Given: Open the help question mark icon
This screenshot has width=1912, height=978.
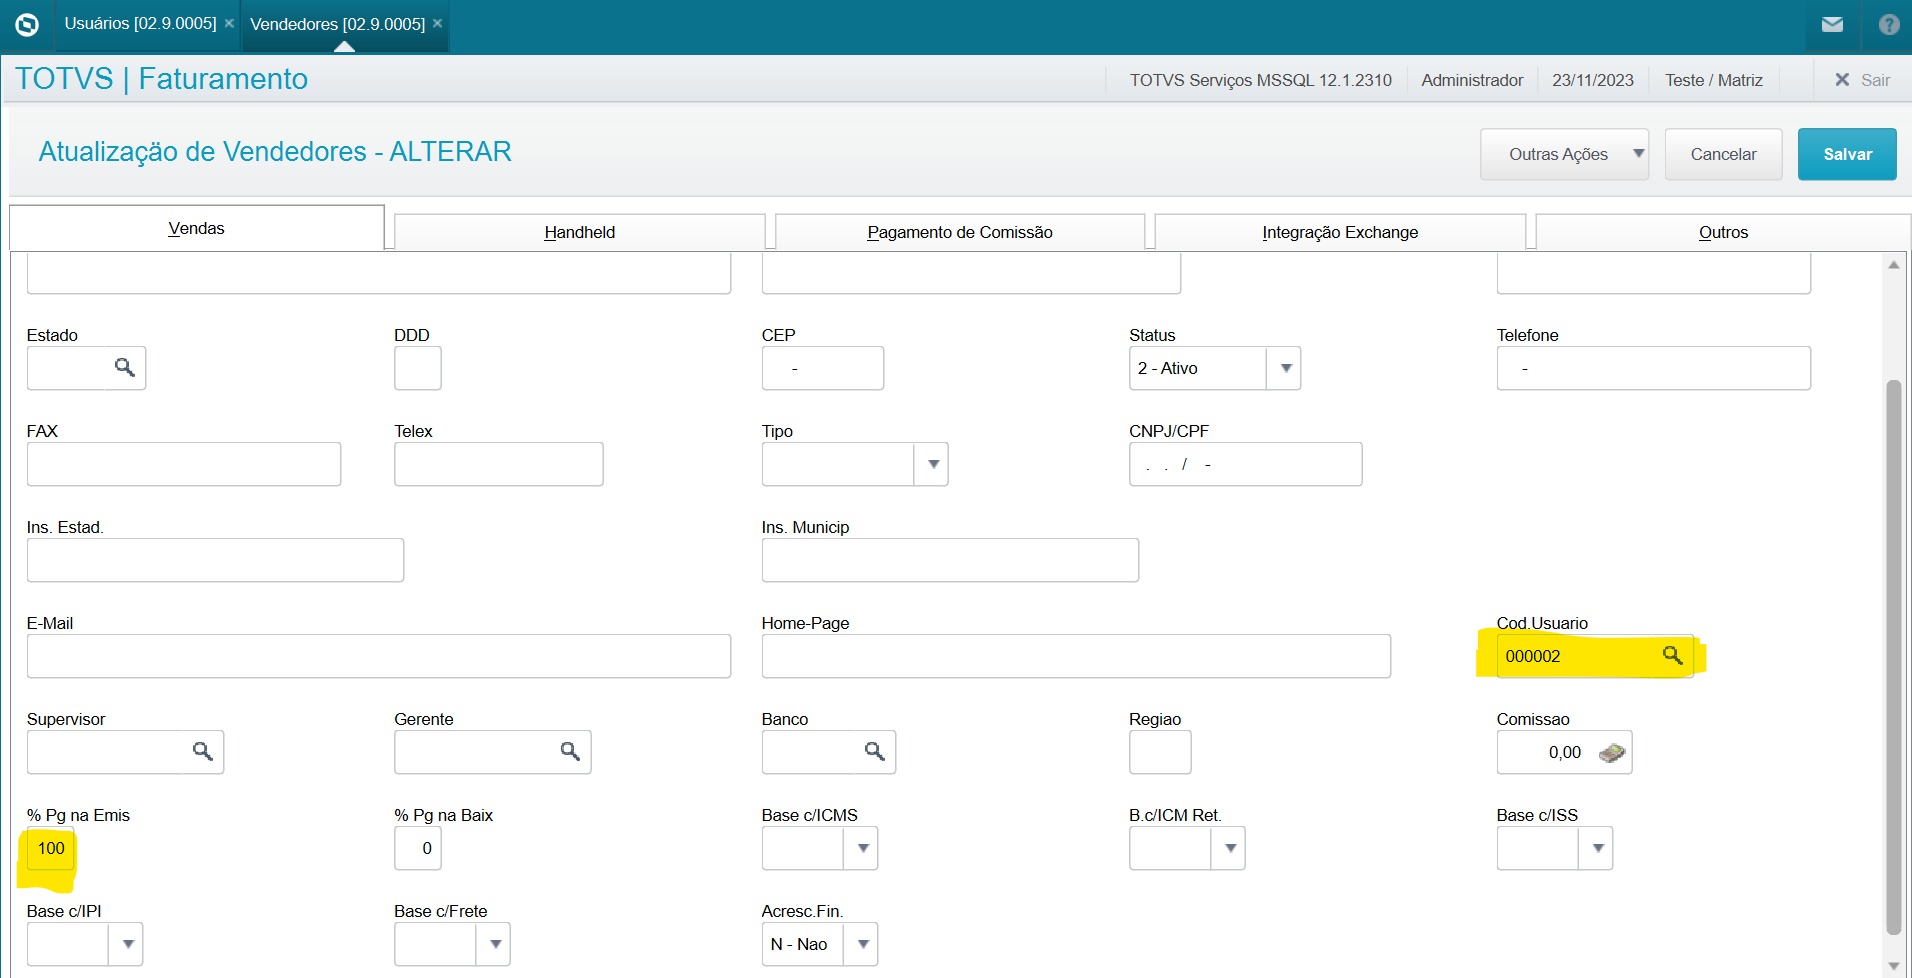Looking at the screenshot, I should pos(1889,24).
